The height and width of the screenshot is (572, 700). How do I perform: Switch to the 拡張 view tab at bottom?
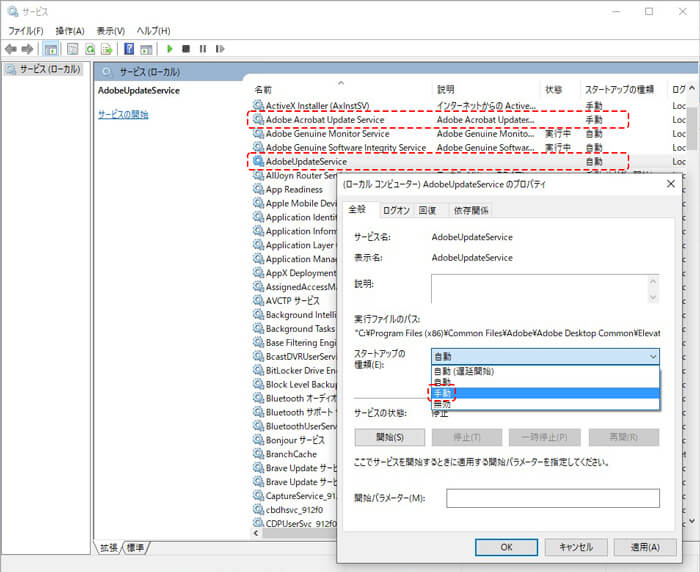tap(109, 547)
